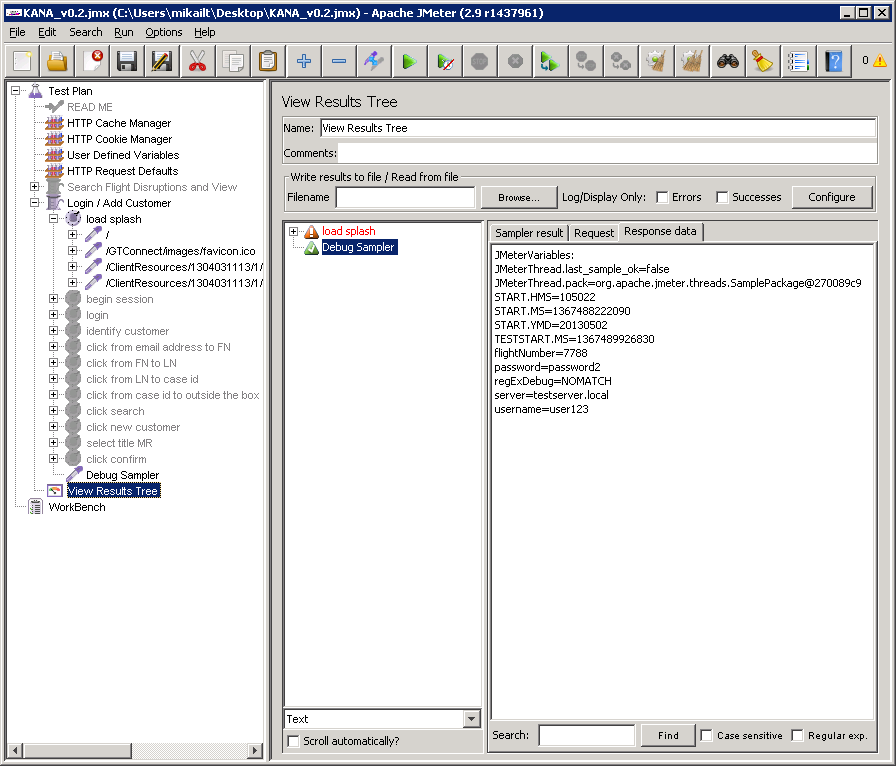Select HTTP Cookie Manager in the tree
896x766 pixels.
[x=119, y=139]
